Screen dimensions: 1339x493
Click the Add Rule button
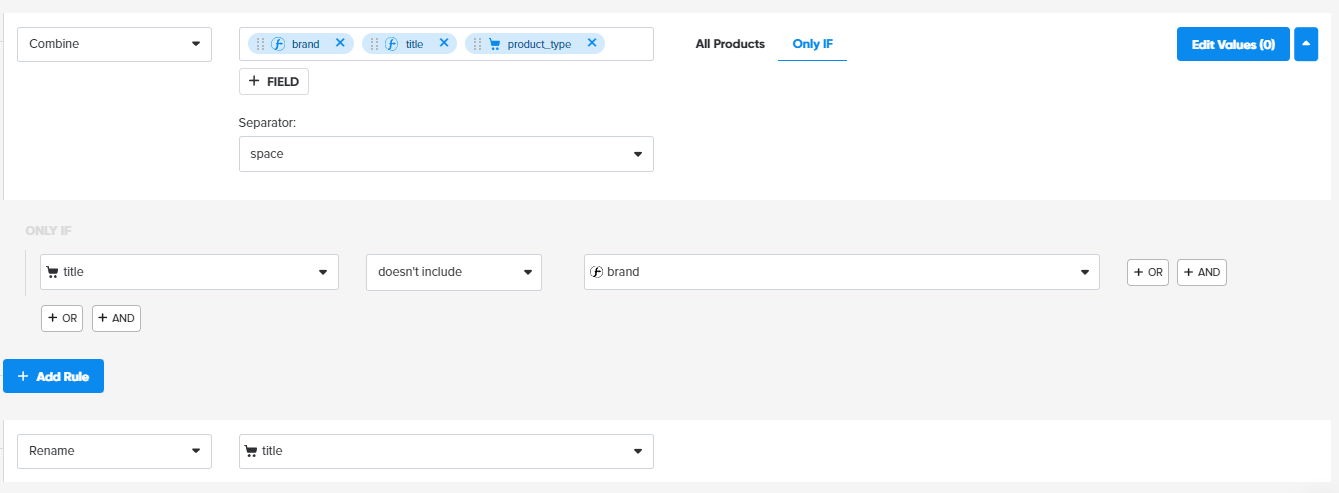(53, 376)
